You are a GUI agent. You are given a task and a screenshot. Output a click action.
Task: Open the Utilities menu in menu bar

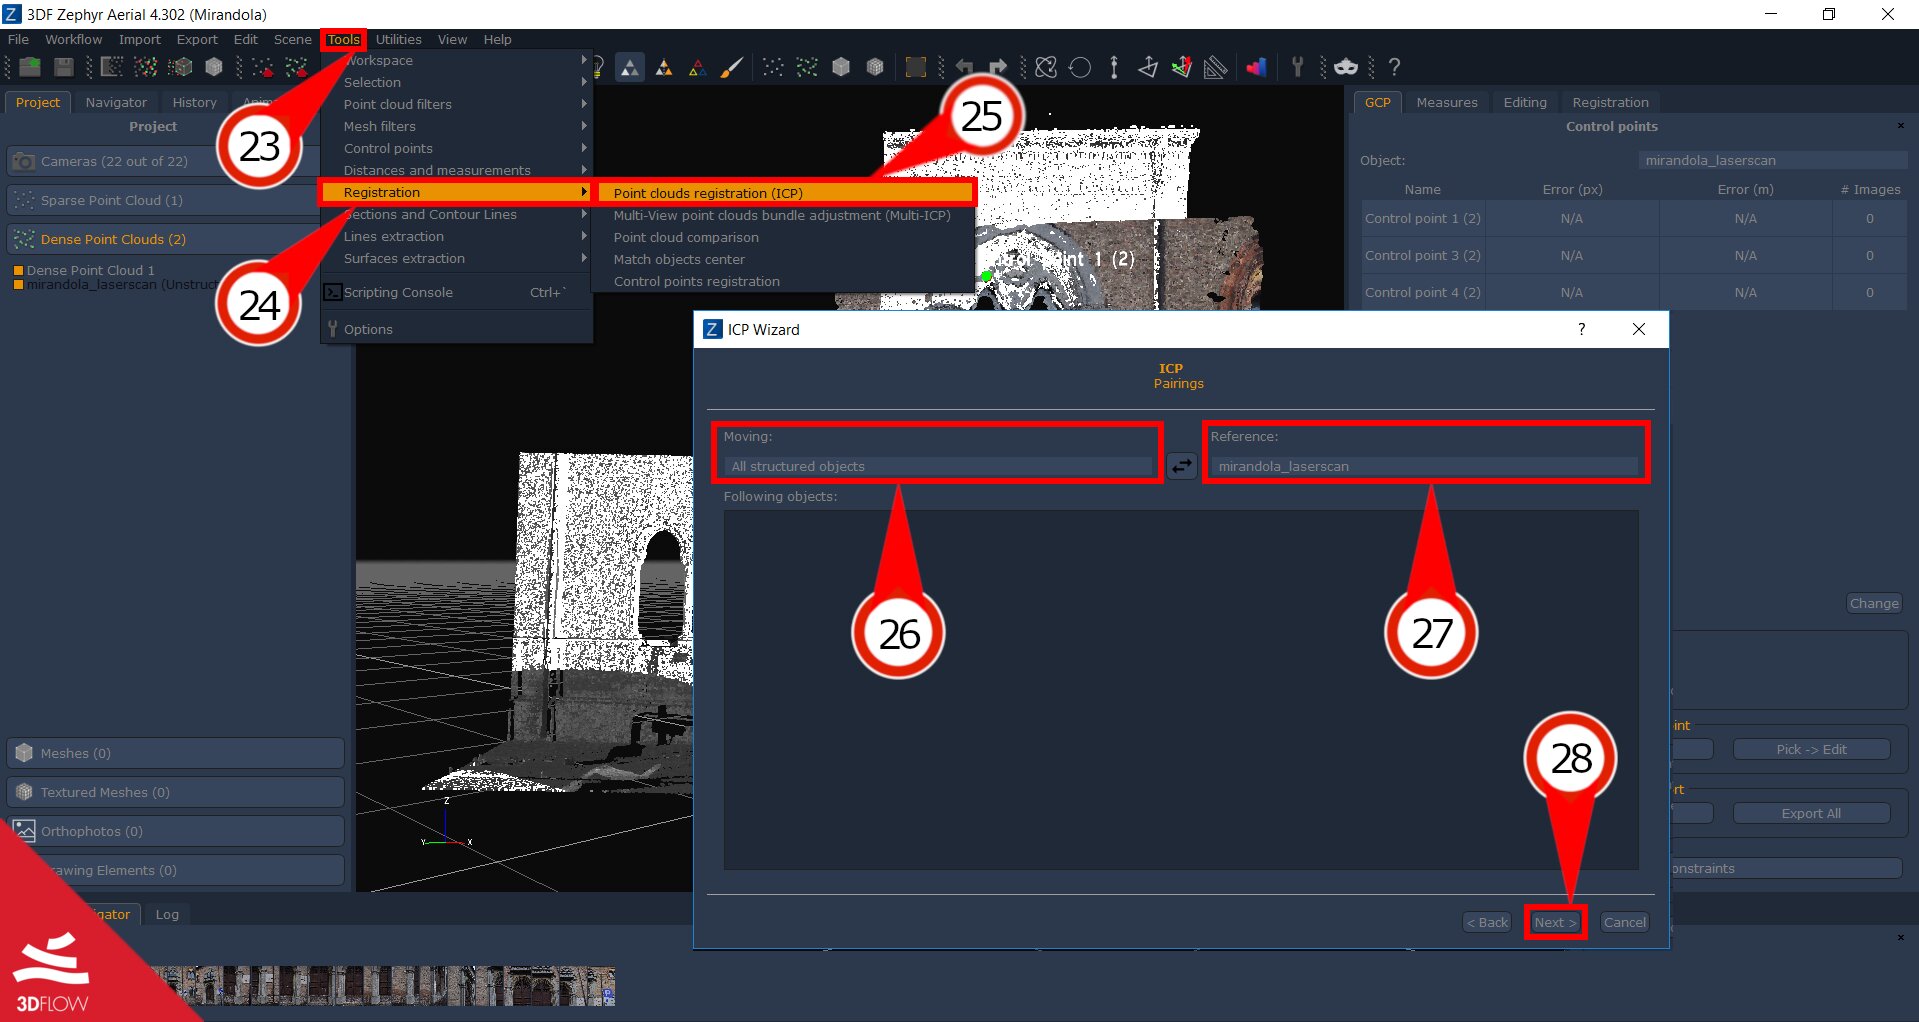point(398,39)
